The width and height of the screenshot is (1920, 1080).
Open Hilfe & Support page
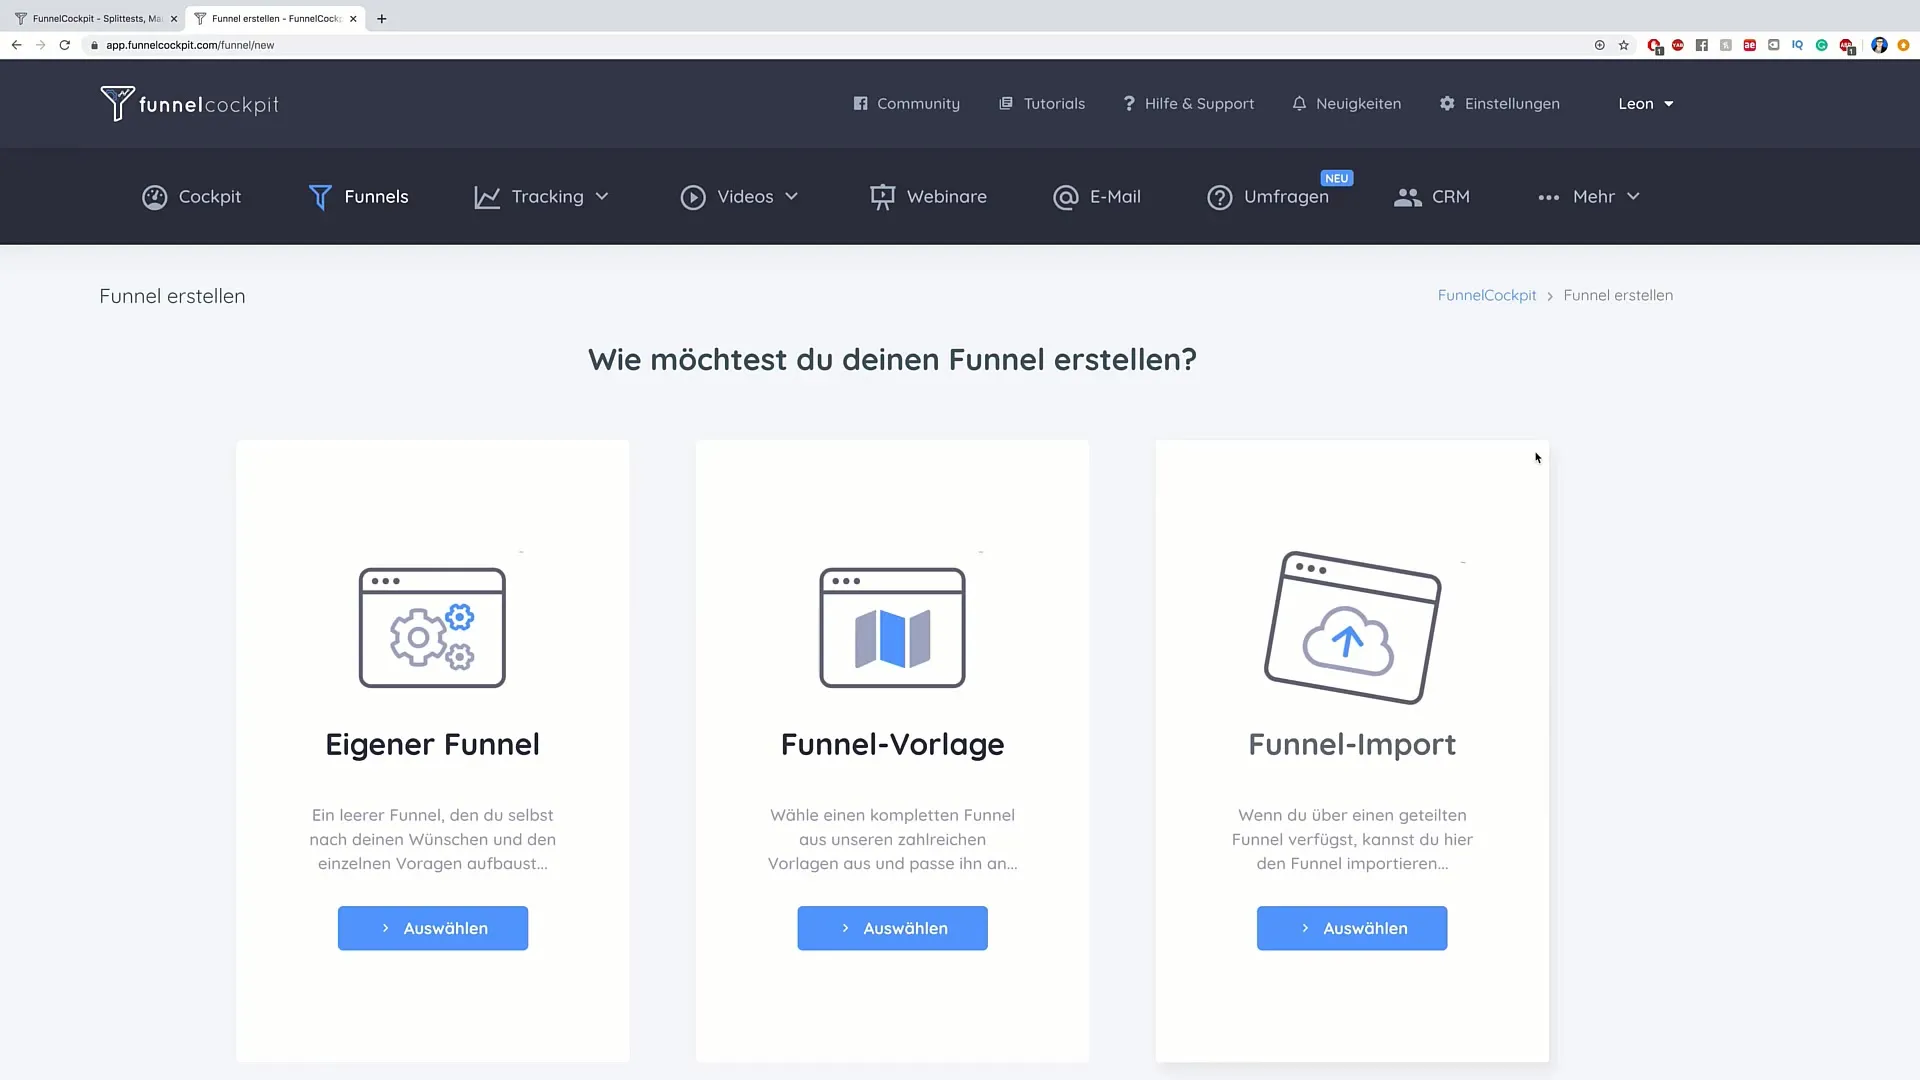tap(1188, 103)
